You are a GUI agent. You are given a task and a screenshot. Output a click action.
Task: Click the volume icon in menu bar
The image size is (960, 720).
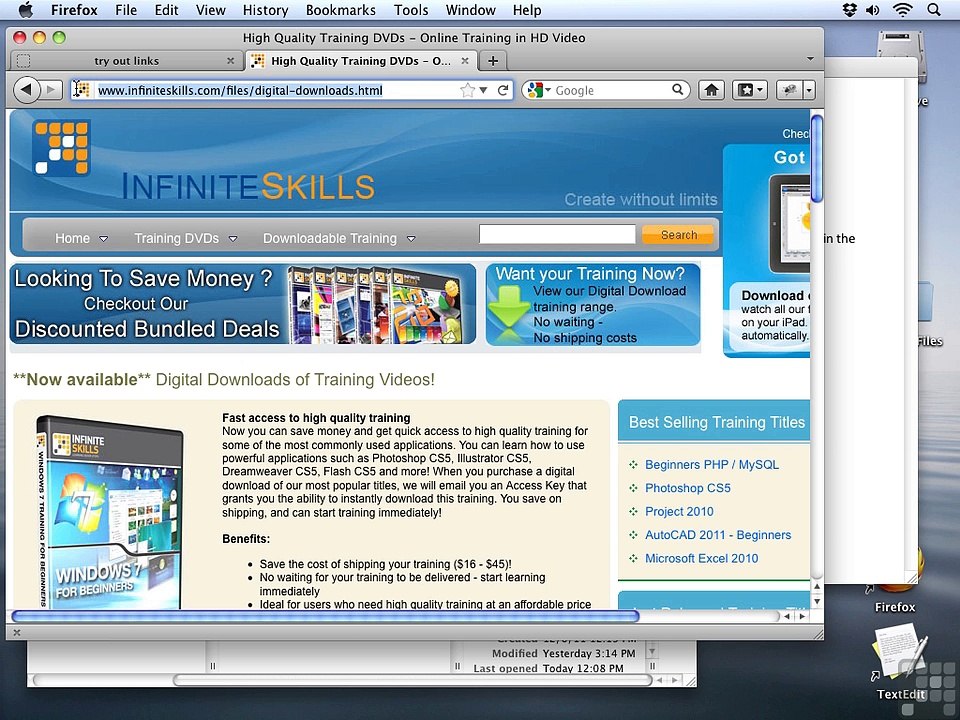[x=872, y=10]
